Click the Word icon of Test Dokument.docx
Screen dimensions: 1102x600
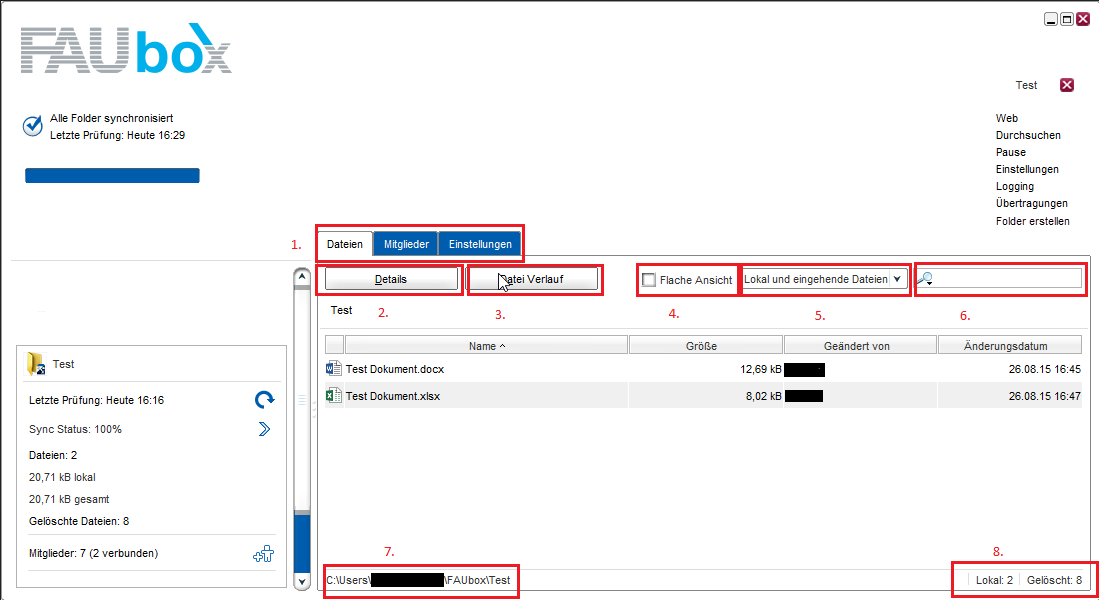334,369
